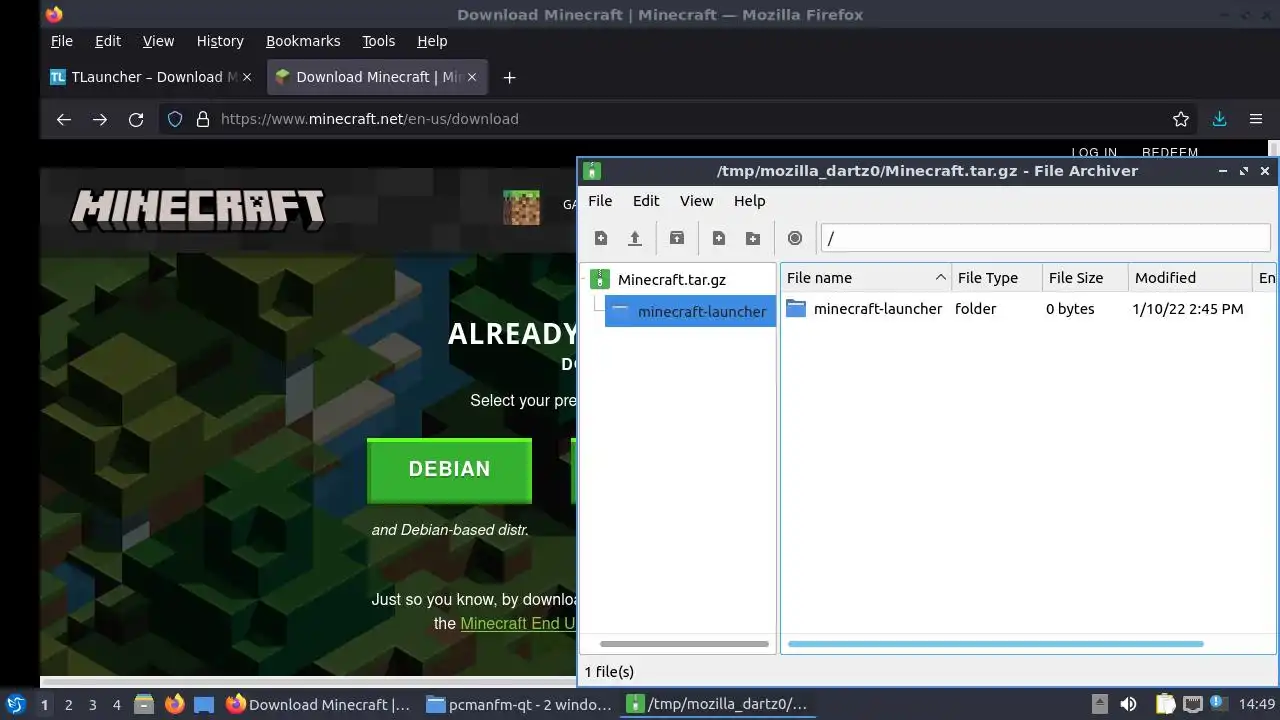
Task: Bookmark this page with the star icon
Action: 1181,119
